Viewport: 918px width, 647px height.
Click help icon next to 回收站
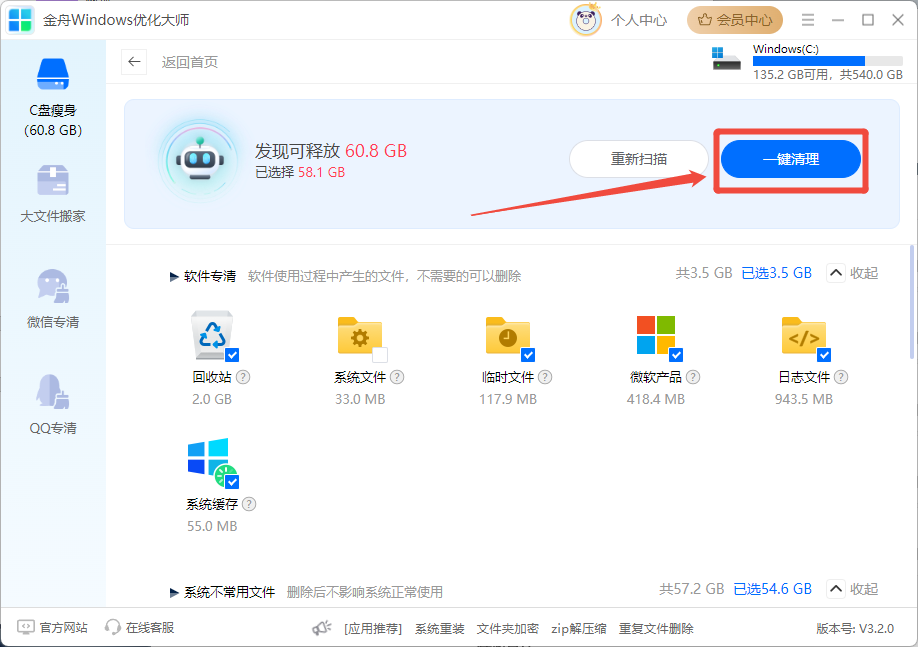tap(243, 377)
